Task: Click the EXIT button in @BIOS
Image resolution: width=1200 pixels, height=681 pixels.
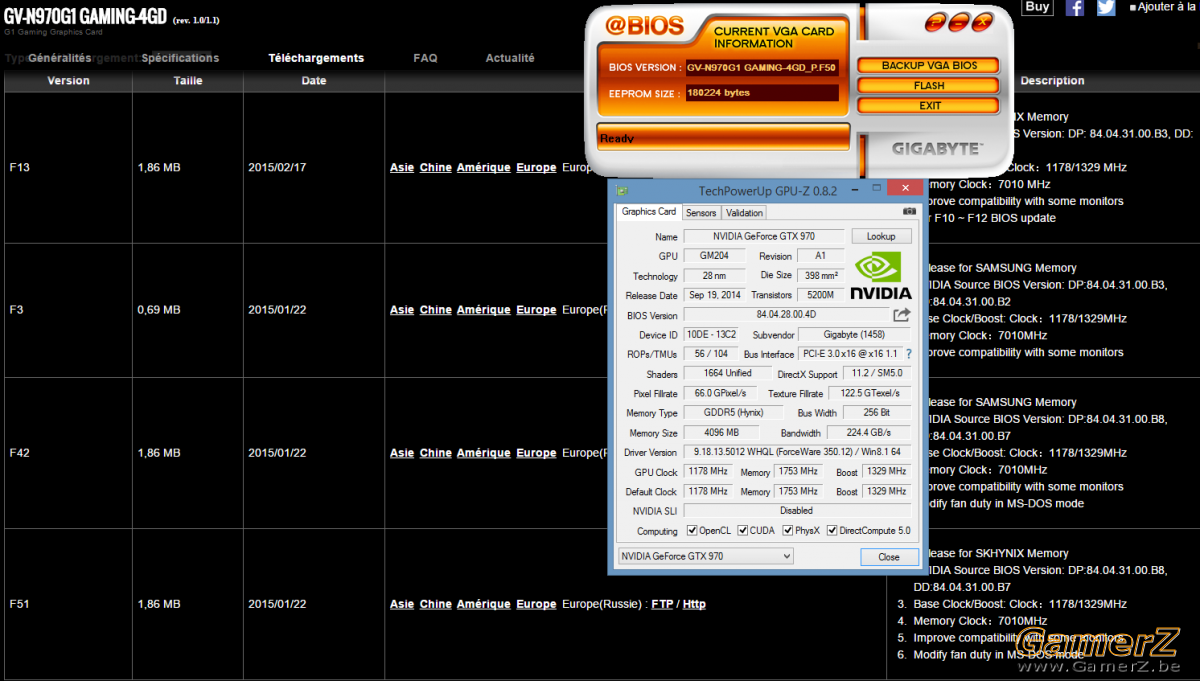Action: coord(929,105)
